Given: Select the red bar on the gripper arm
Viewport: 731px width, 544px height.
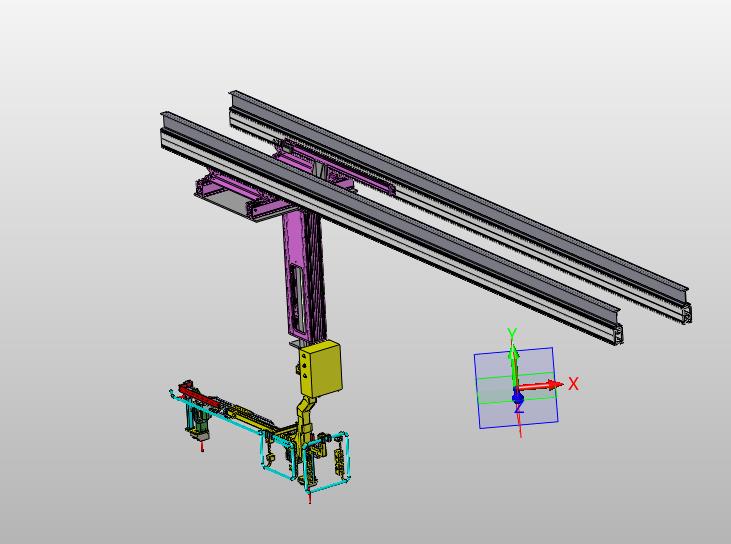Looking at the screenshot, I should [199, 395].
